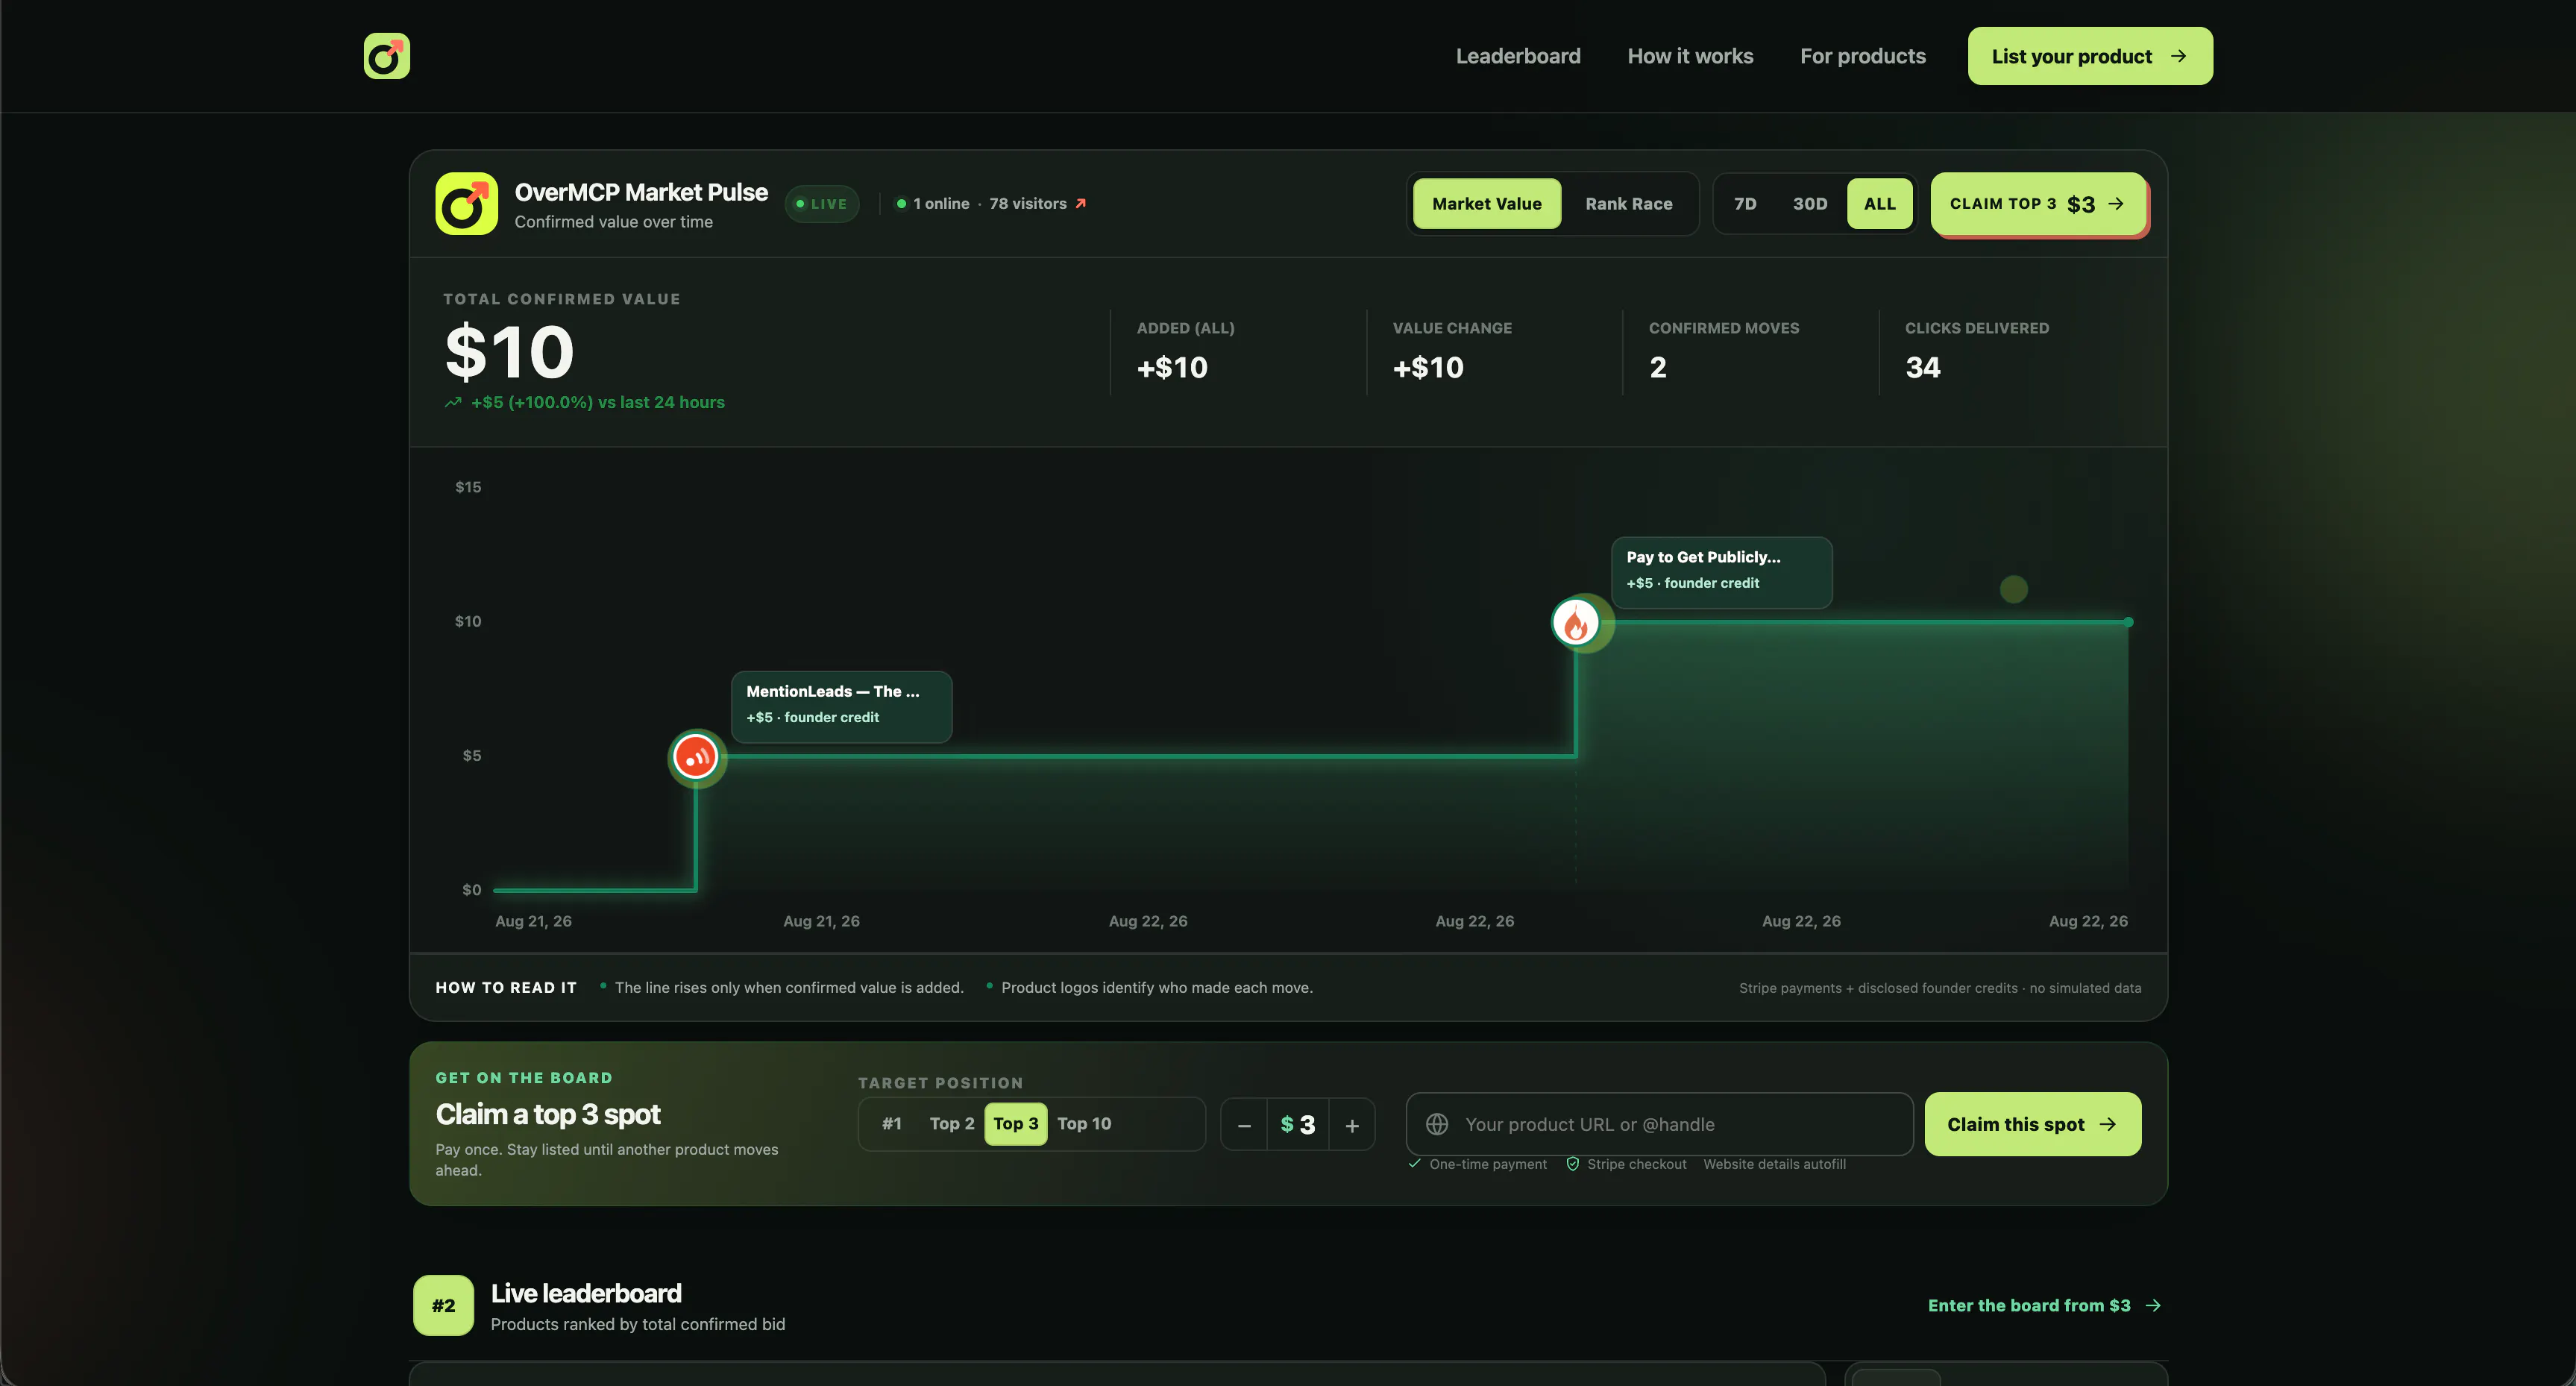Image resolution: width=2576 pixels, height=1386 pixels.
Task: Click the visitors external arrow icon
Action: tap(1080, 203)
